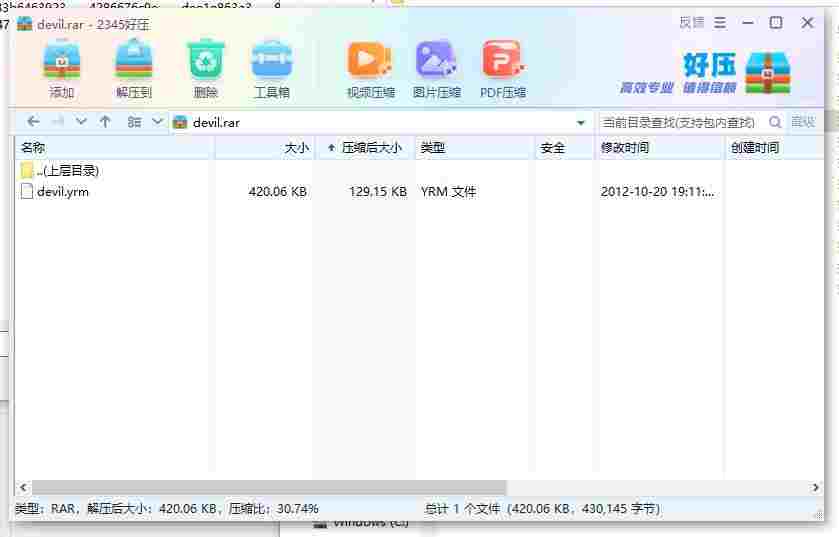Open the hamburger main menu
Image resolution: width=839 pixels, height=537 pixels.
click(x=720, y=22)
